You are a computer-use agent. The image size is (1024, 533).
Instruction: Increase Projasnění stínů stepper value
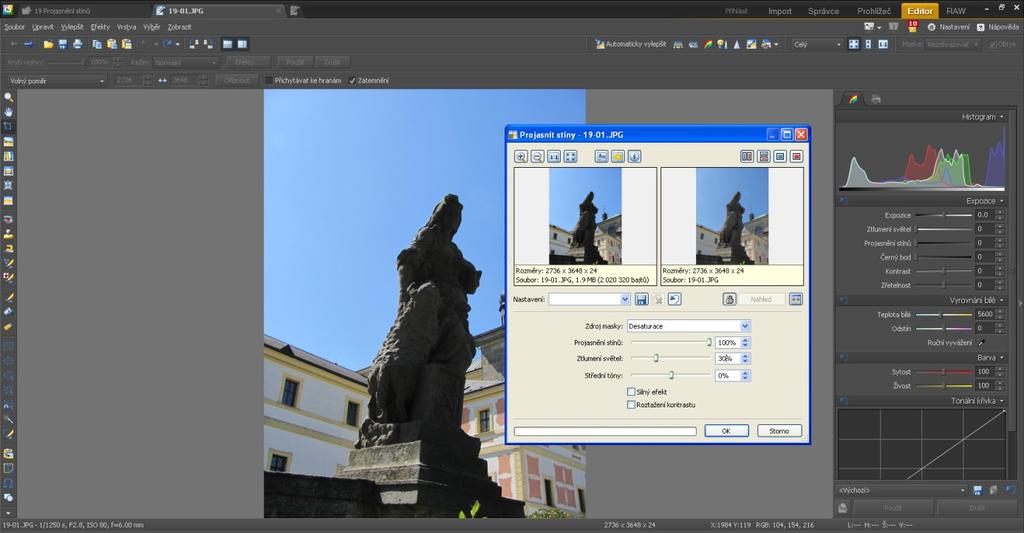746,340
